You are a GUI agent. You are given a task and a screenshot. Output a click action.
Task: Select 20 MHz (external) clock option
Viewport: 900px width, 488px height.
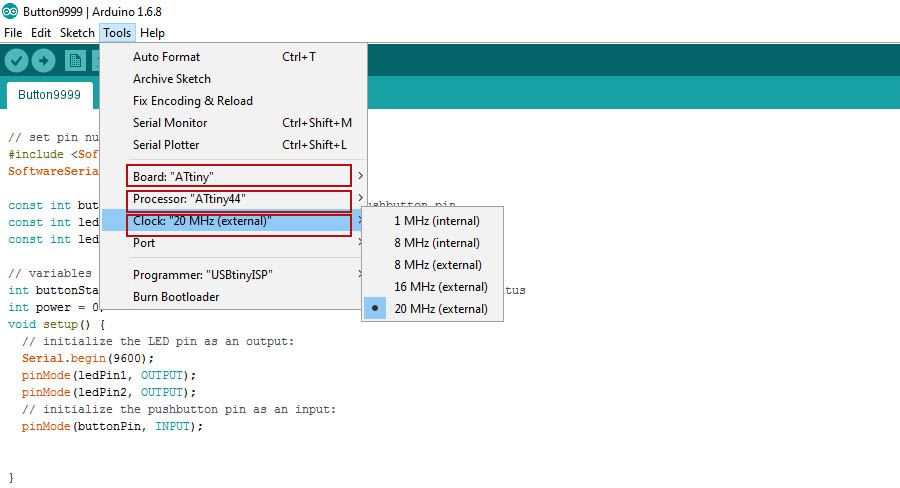[x=433, y=308]
